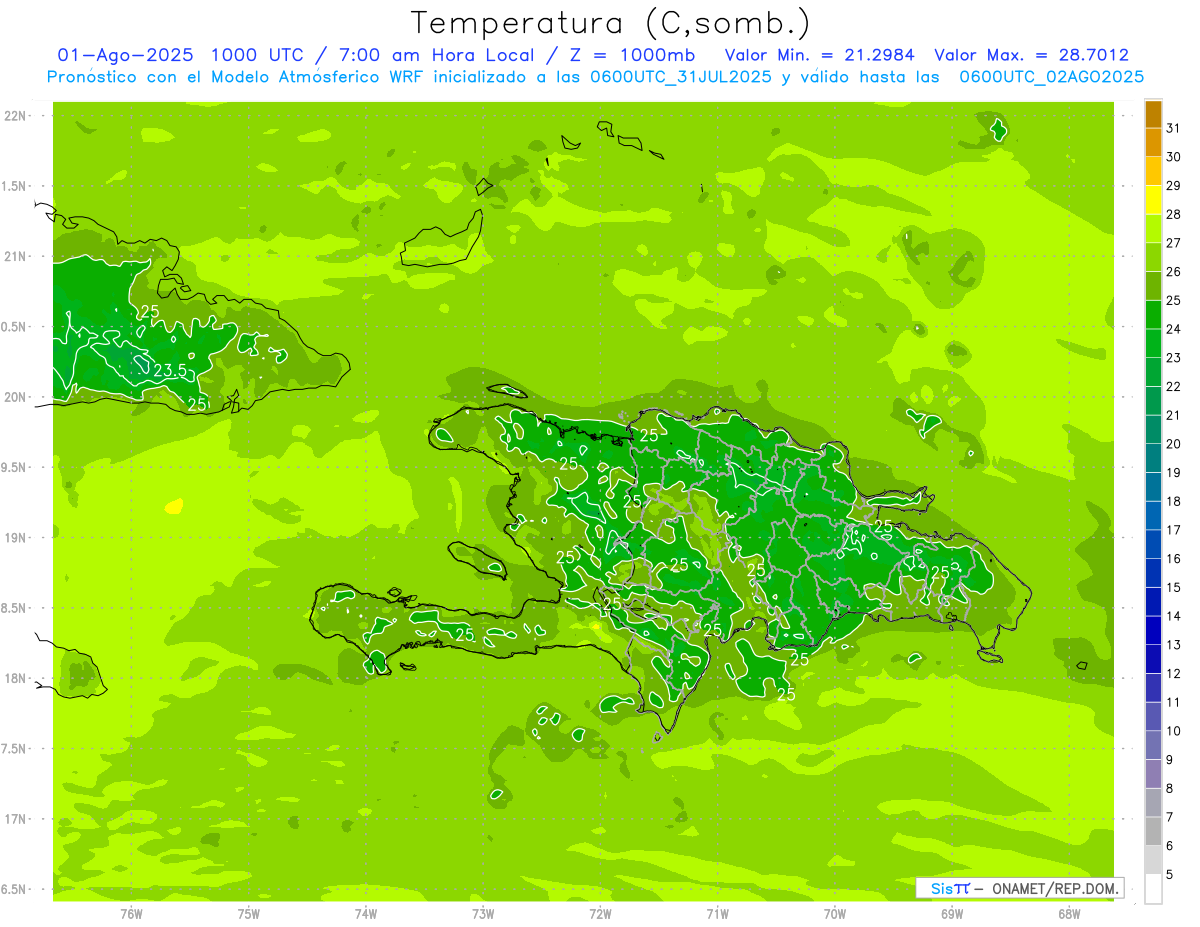The image size is (1200, 927).
Task: Click the '21N' latitude label
Action: pyautogui.click(x=14, y=257)
